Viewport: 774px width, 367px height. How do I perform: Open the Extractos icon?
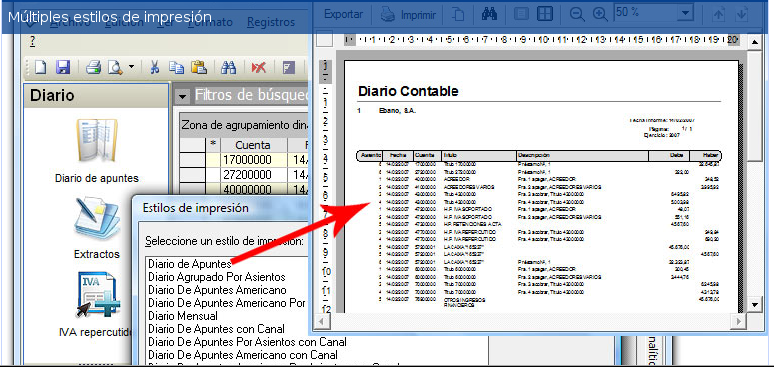coord(97,218)
